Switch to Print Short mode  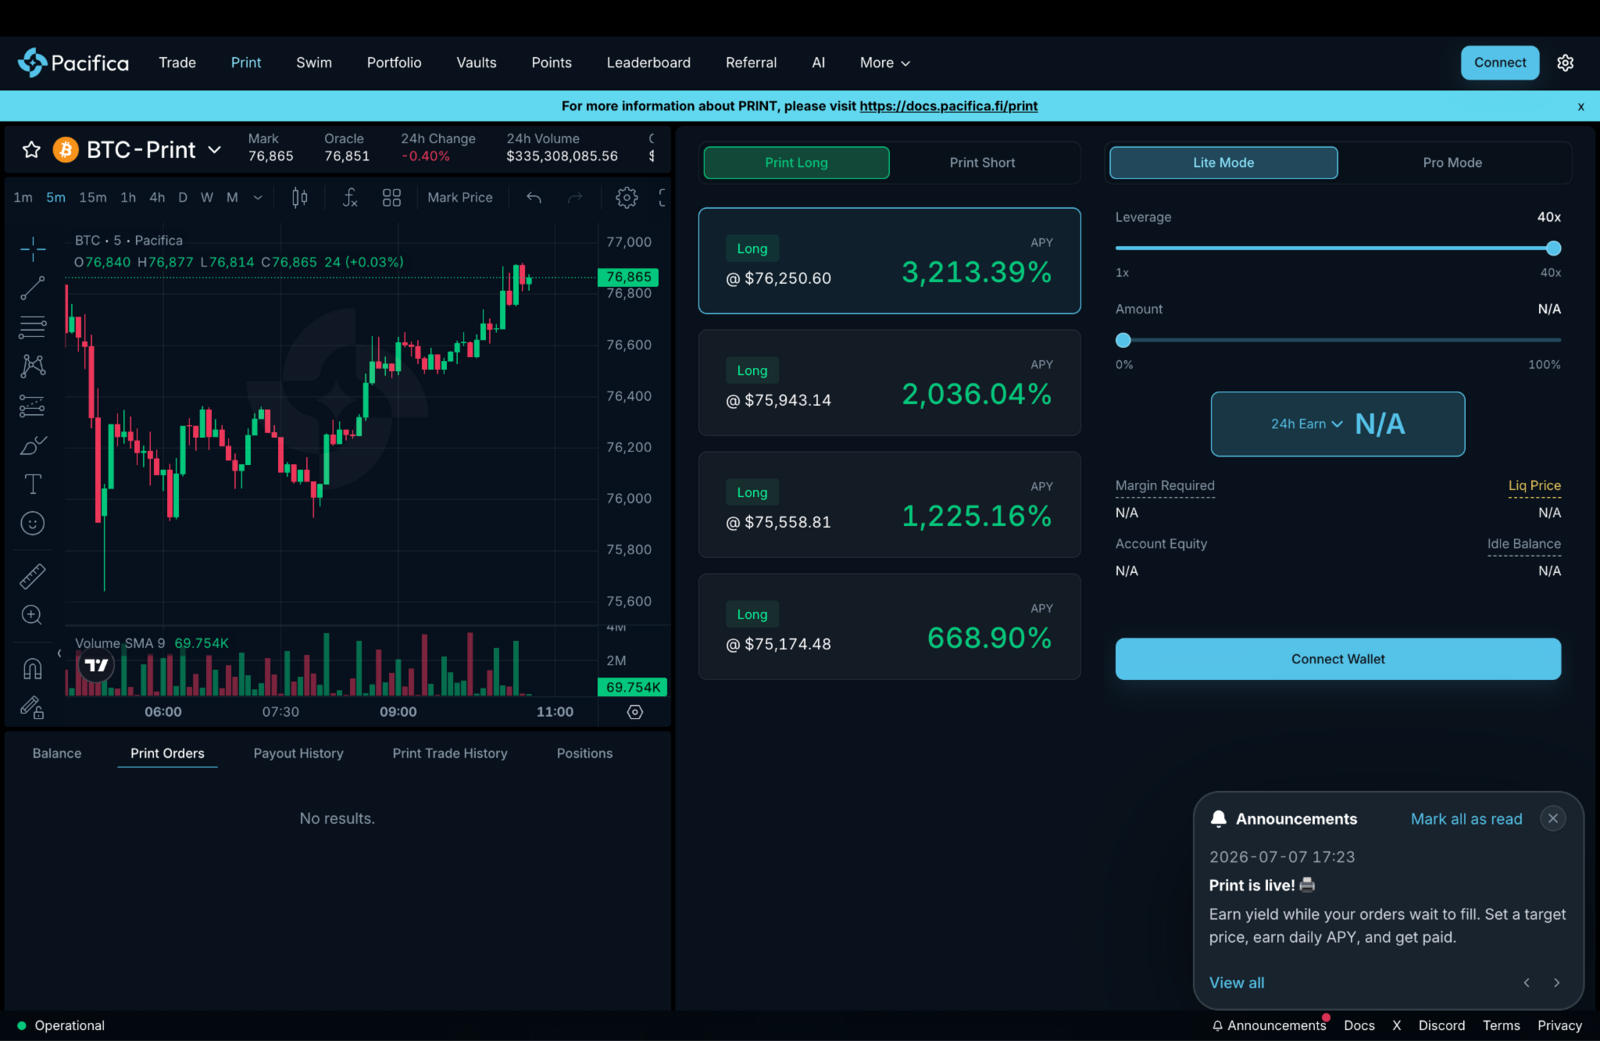982,163
